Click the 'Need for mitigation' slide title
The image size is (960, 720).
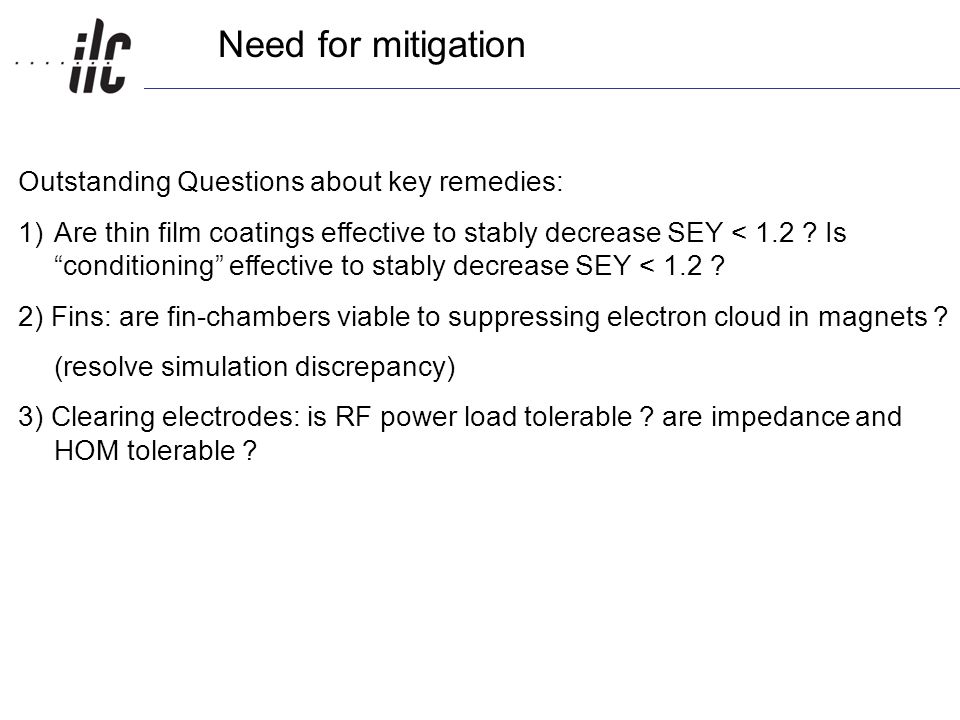click(x=372, y=45)
